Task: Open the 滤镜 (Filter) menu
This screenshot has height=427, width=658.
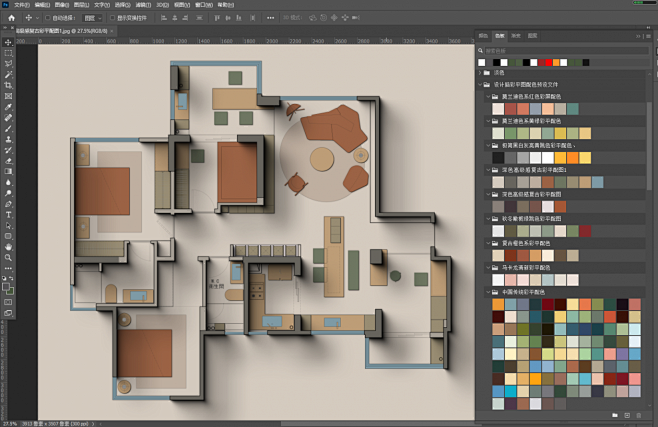Action: (143, 5)
